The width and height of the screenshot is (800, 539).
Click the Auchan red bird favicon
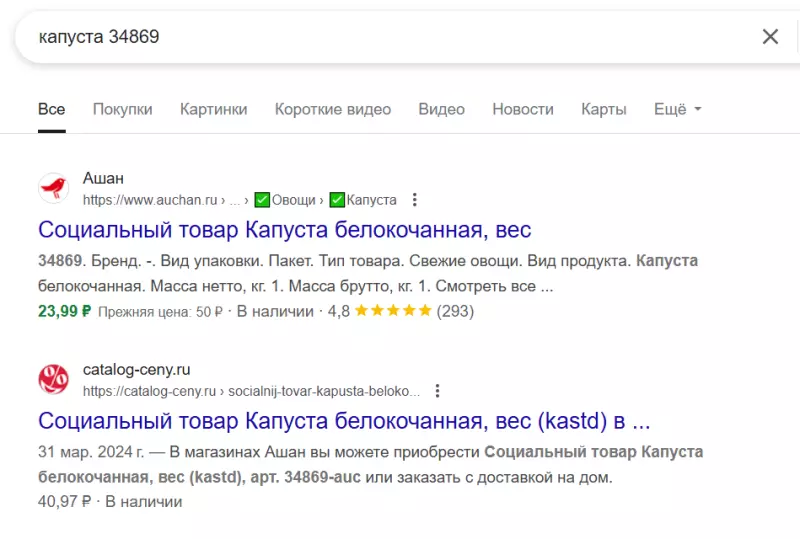click(x=53, y=188)
